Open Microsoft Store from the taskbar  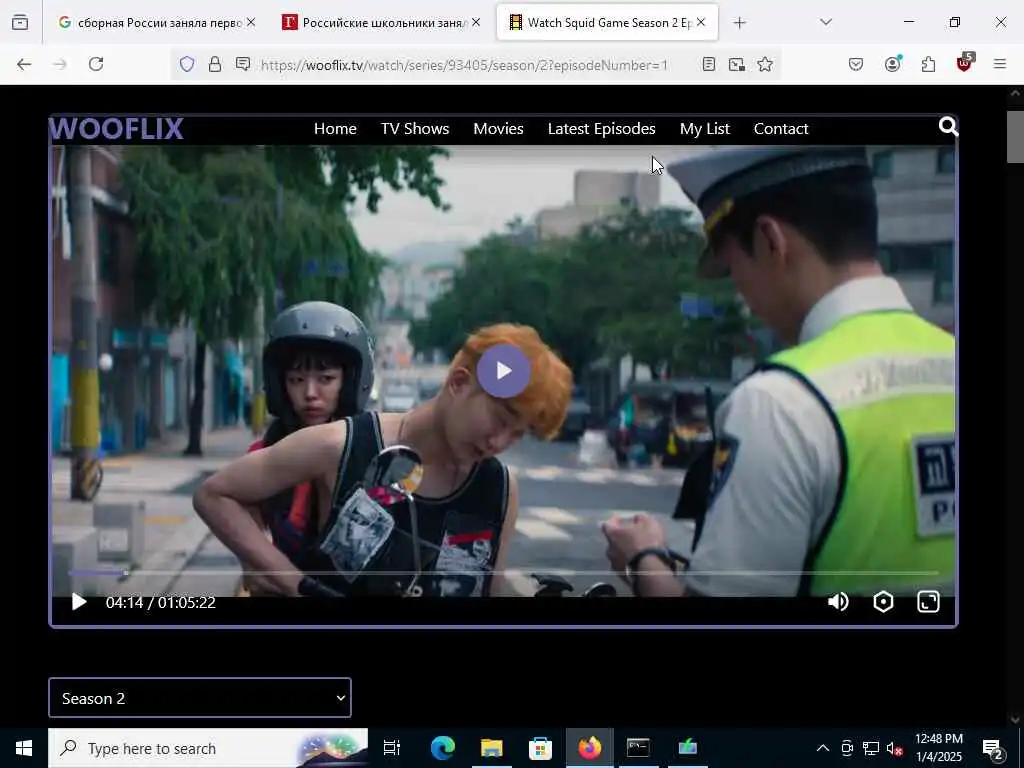(540, 748)
